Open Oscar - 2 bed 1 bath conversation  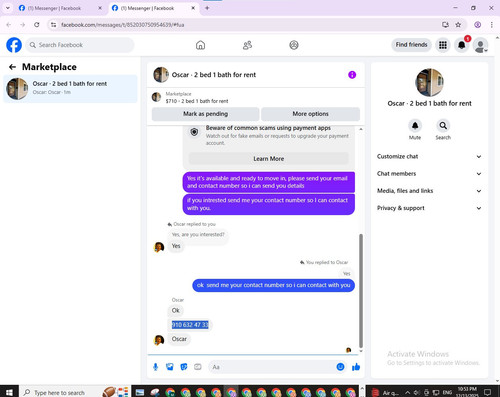(70, 89)
